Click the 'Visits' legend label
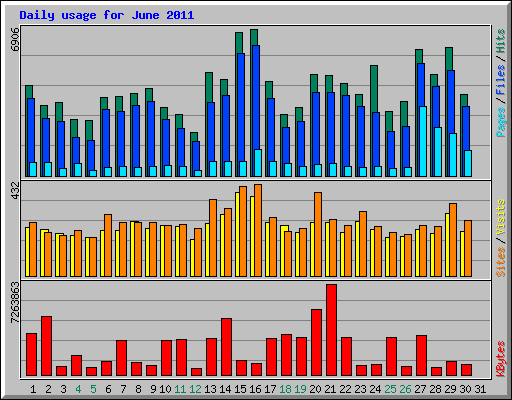Viewport: 512px width, 400px height. click(500, 218)
